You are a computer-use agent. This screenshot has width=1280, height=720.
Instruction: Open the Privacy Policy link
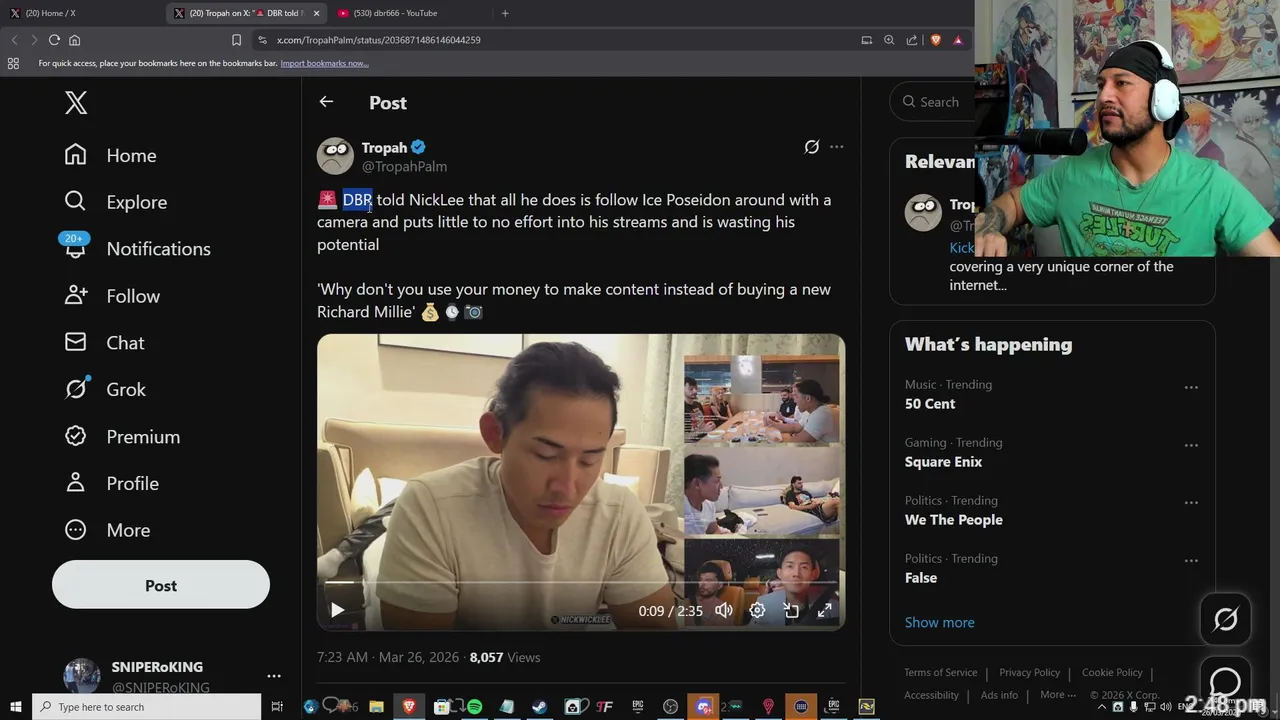1029,673
